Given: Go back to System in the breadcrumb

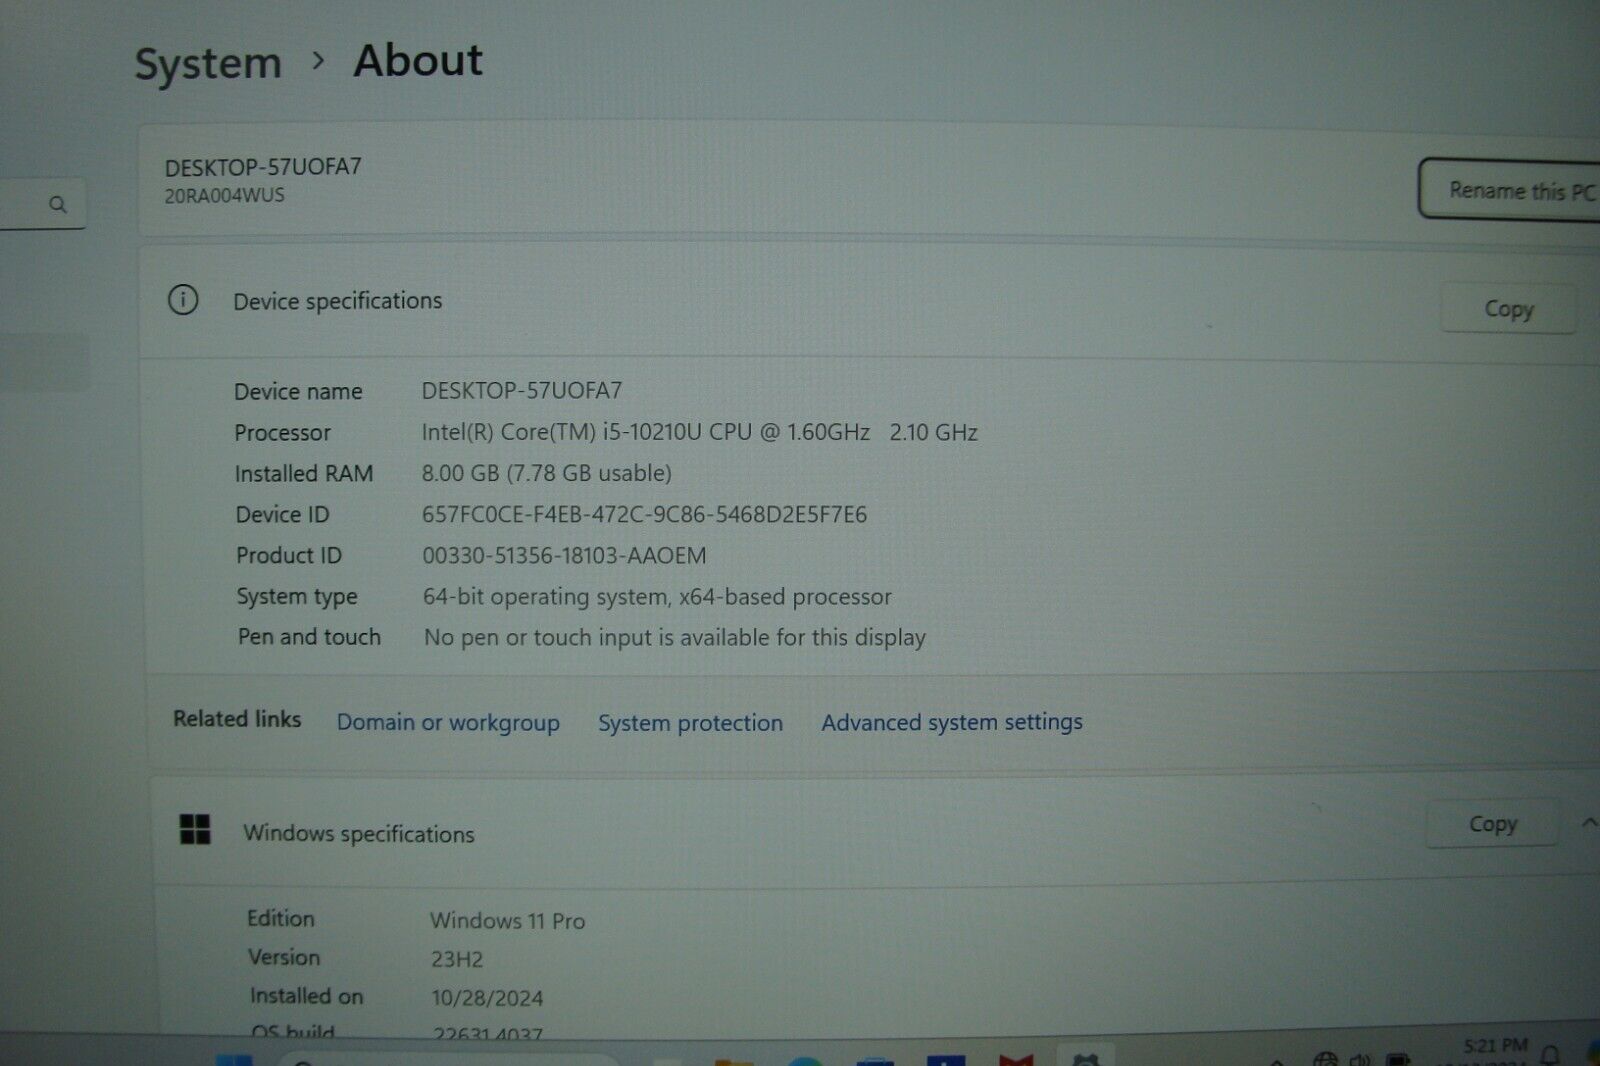Looking at the screenshot, I should tap(208, 64).
